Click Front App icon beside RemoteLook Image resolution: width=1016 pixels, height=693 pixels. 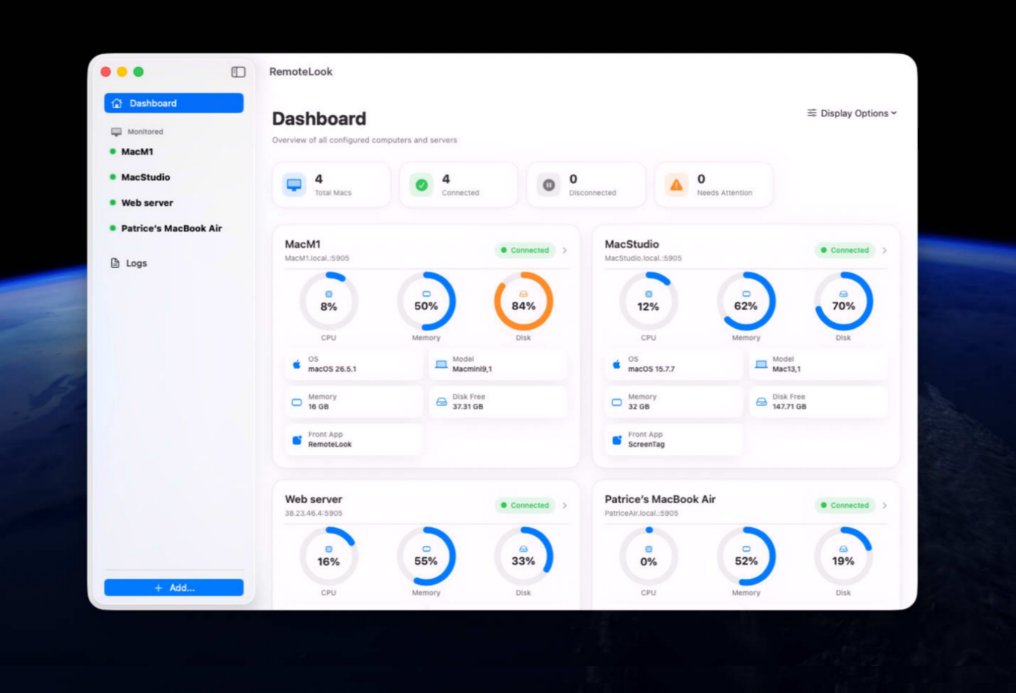296,440
